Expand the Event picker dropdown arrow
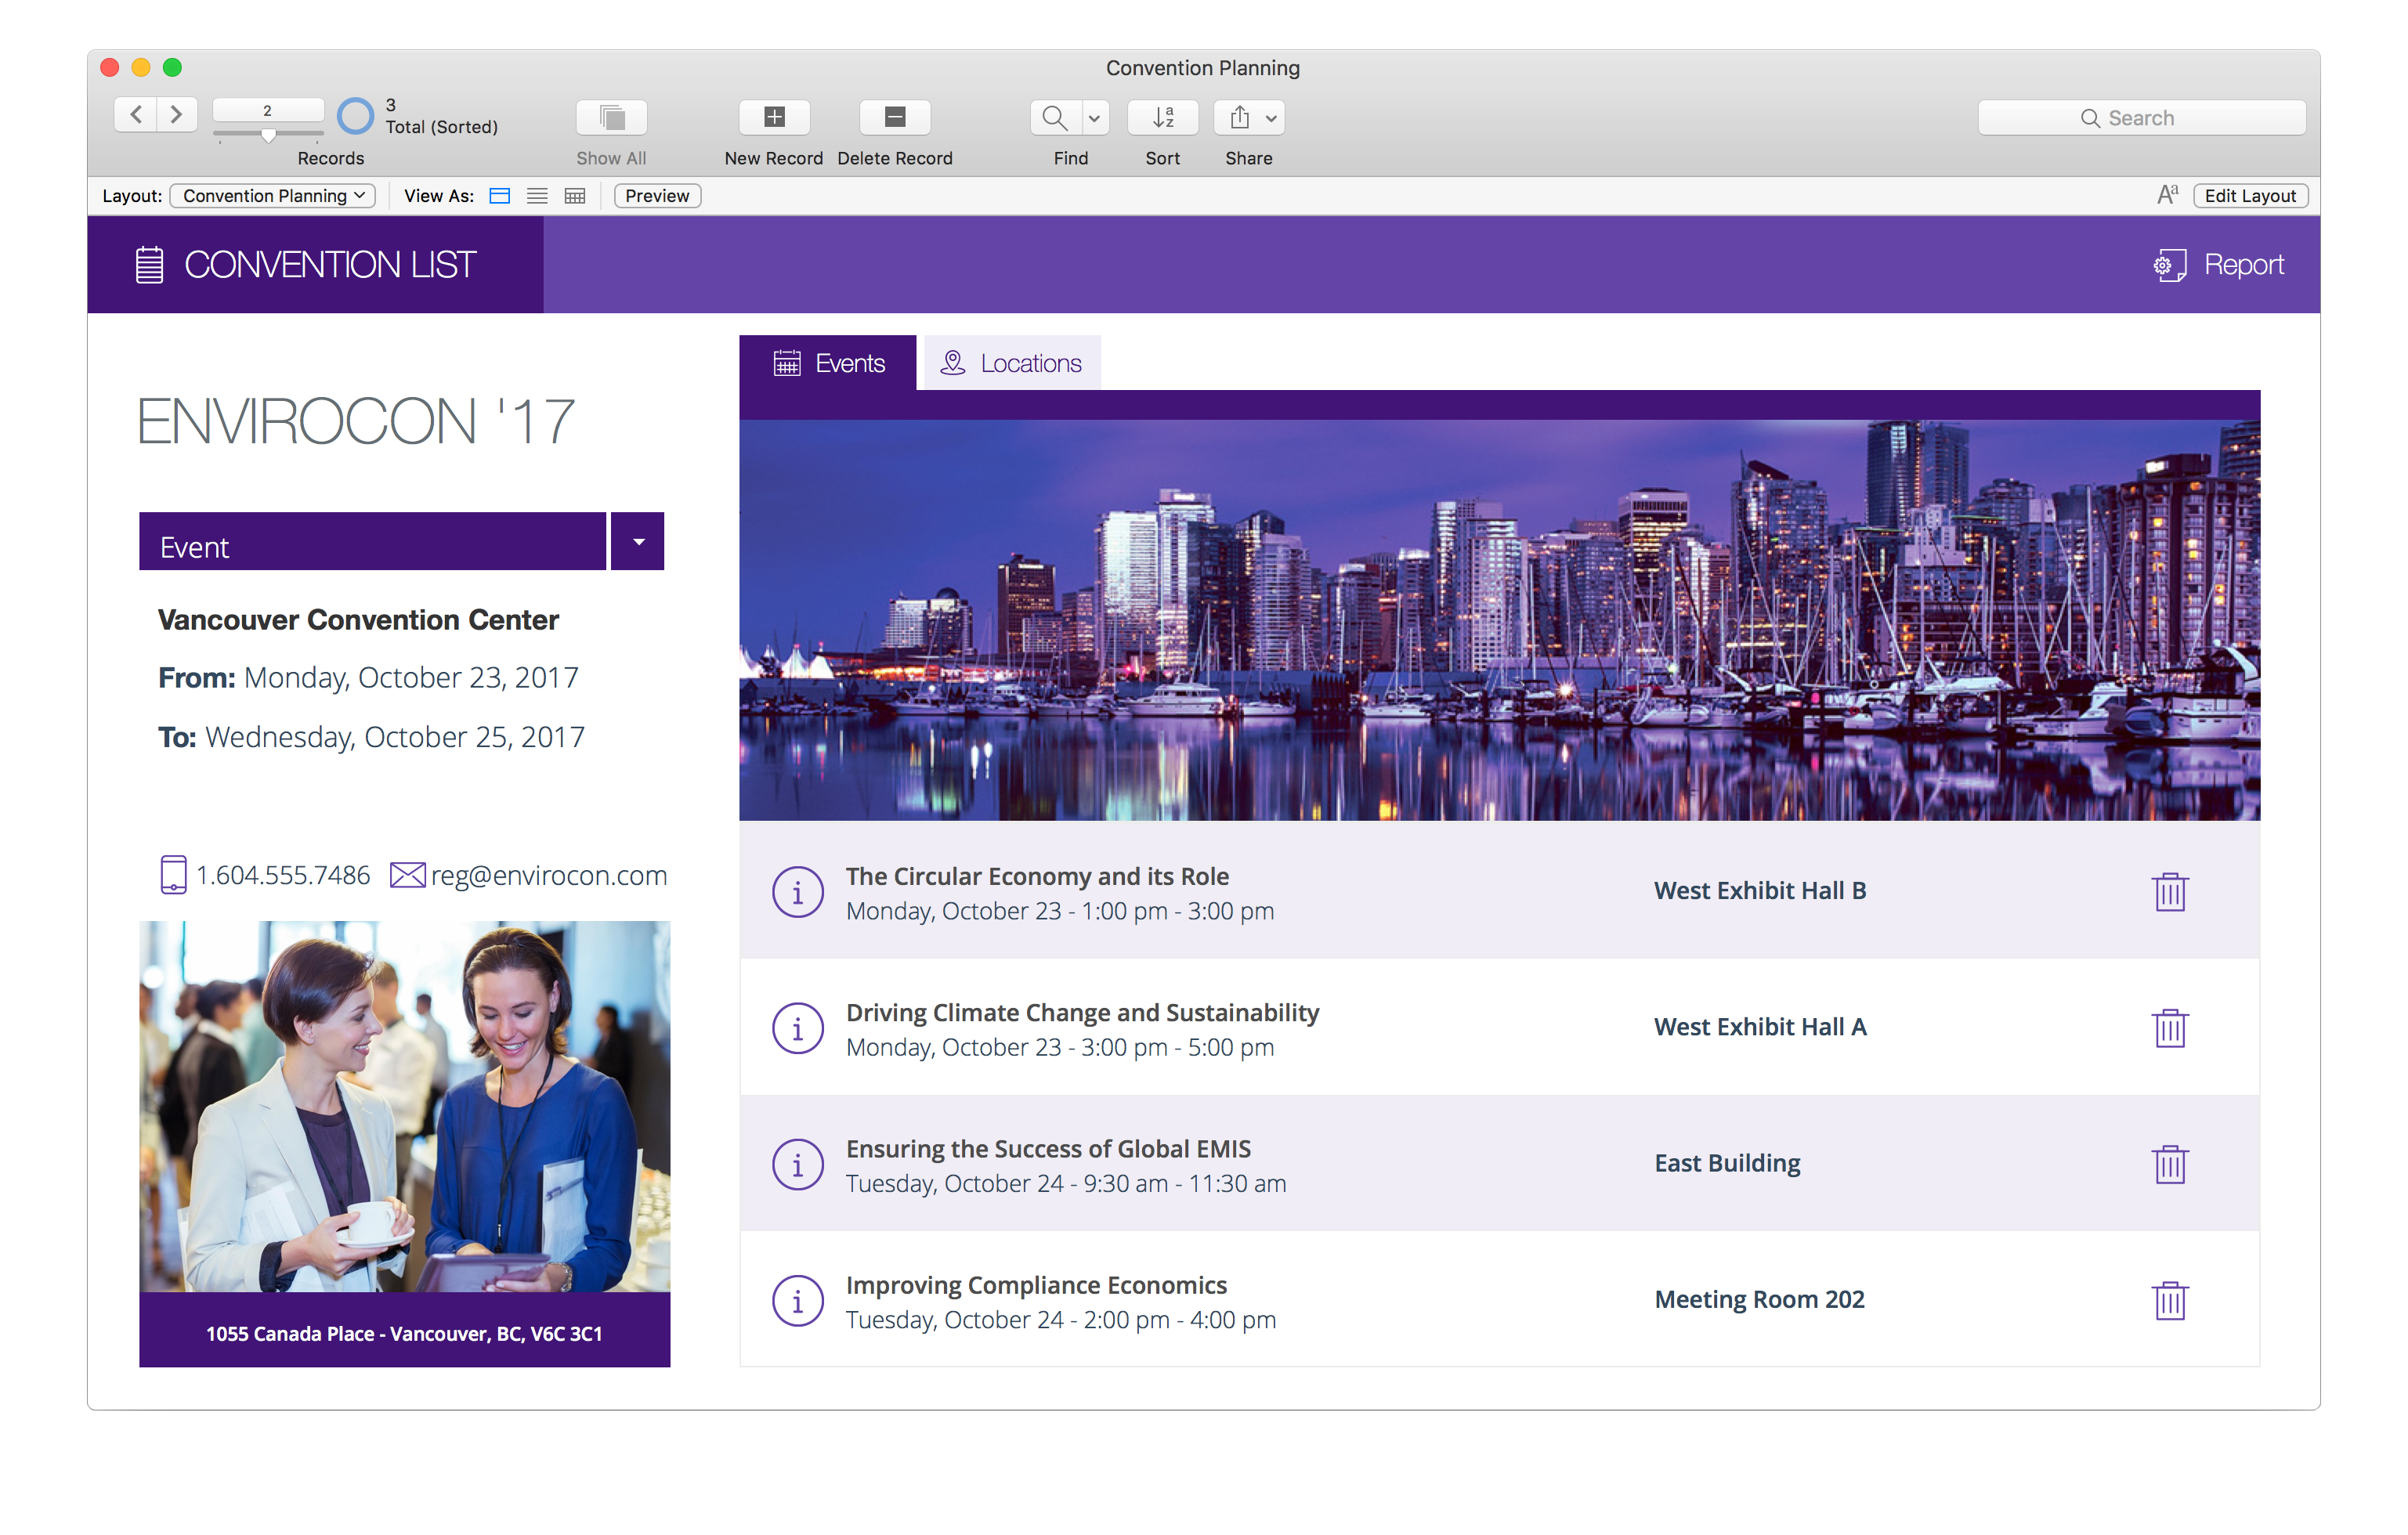2408x1535 pixels. point(637,540)
